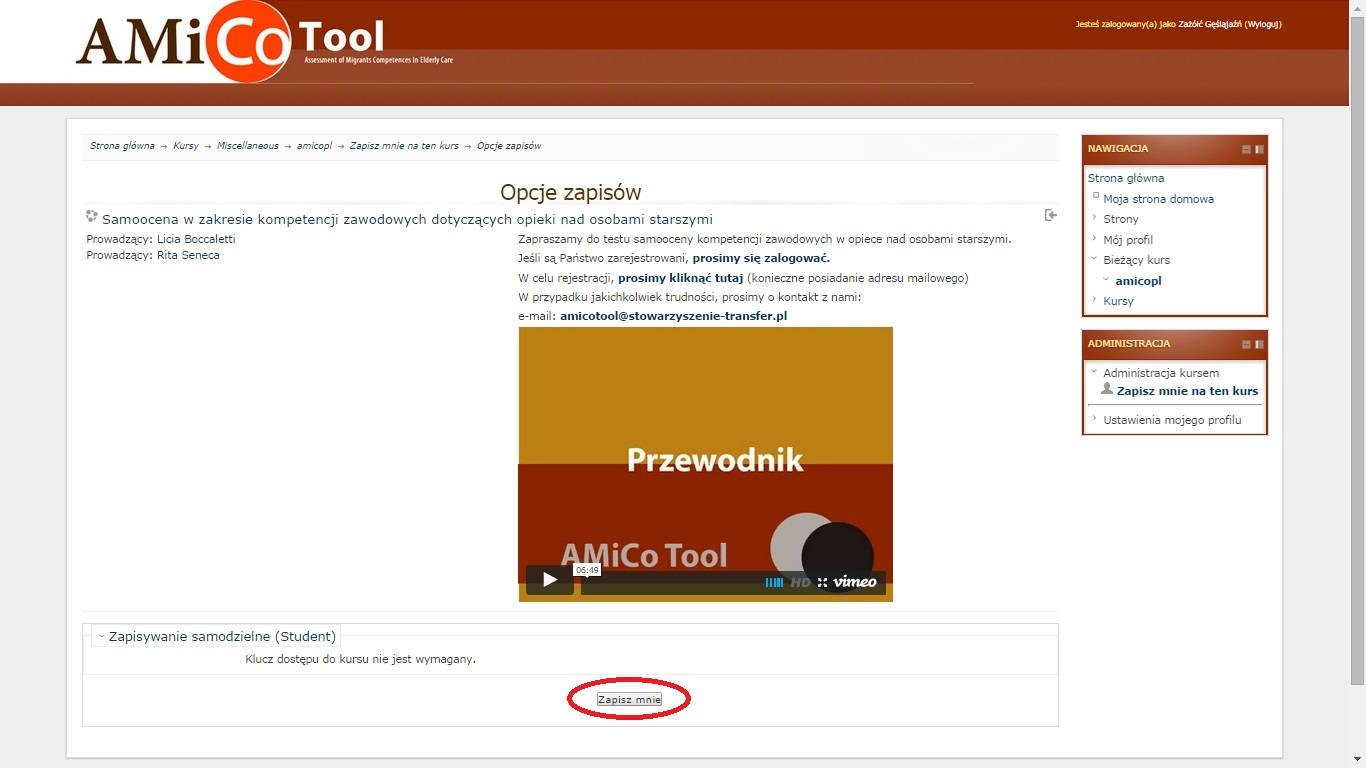
Task: Hide the Administracja block
Action: 1246,344
